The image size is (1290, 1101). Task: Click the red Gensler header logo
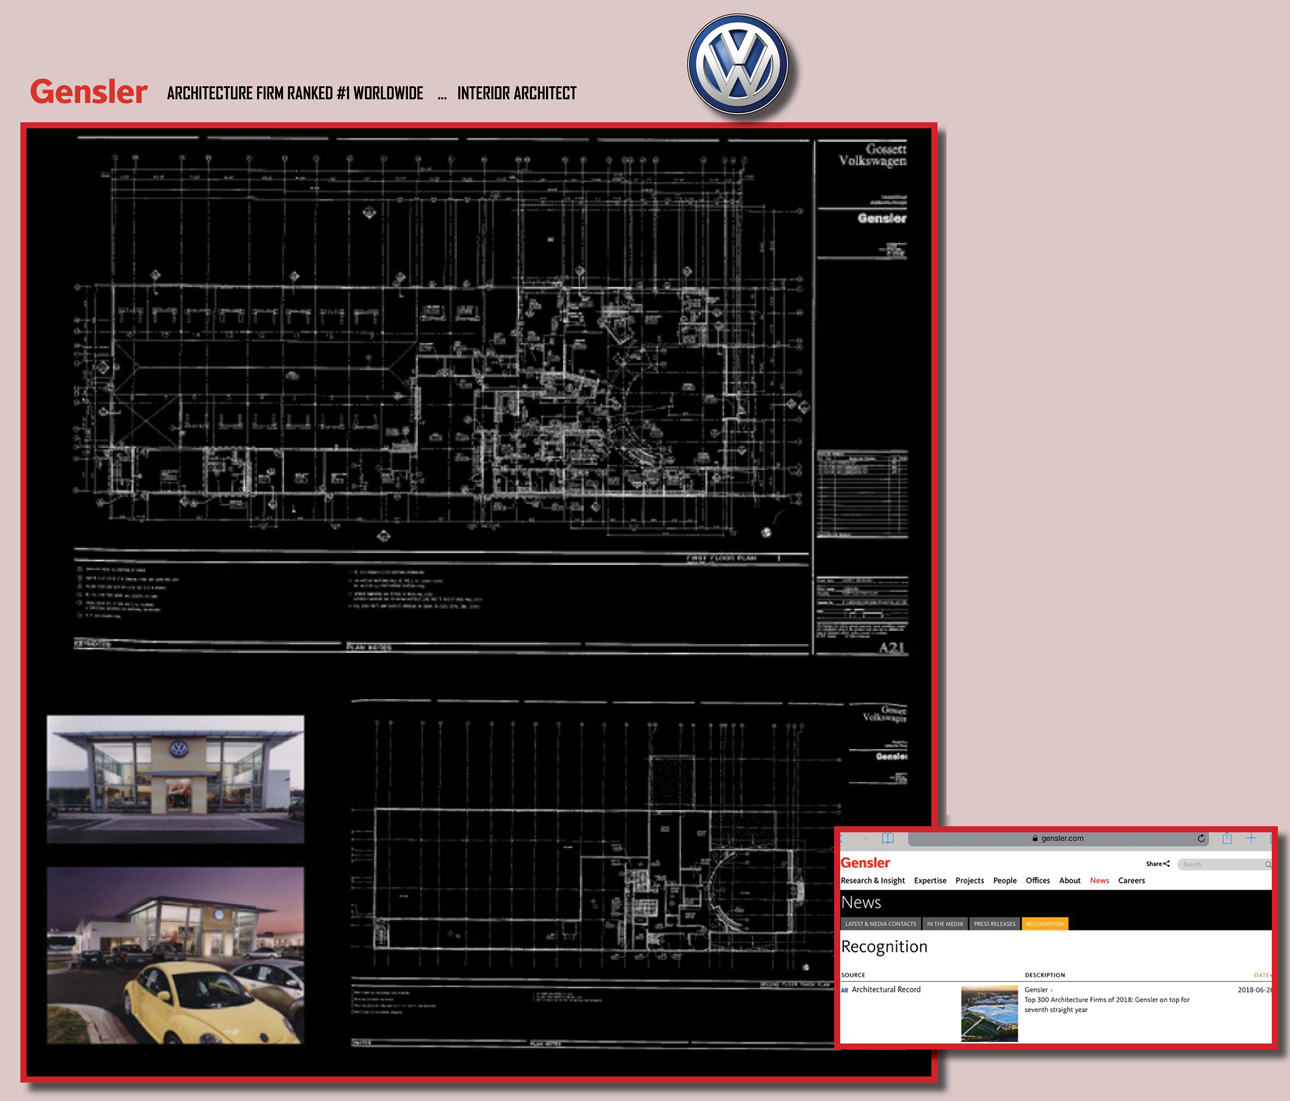tap(89, 92)
